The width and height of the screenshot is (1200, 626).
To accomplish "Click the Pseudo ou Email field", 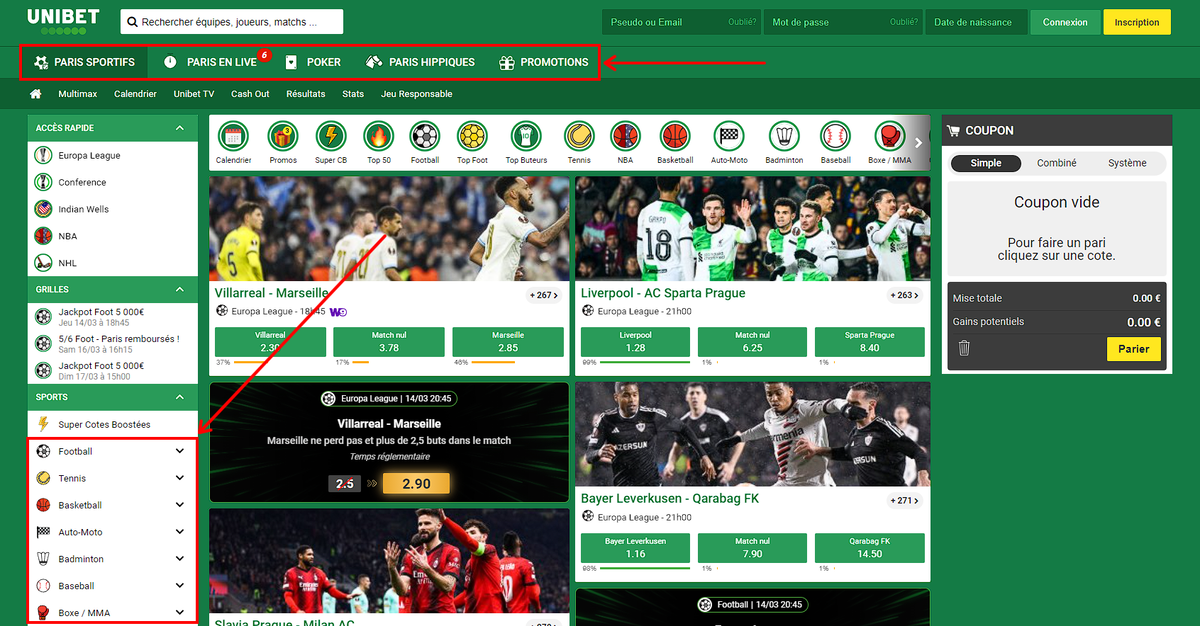I will (x=681, y=22).
